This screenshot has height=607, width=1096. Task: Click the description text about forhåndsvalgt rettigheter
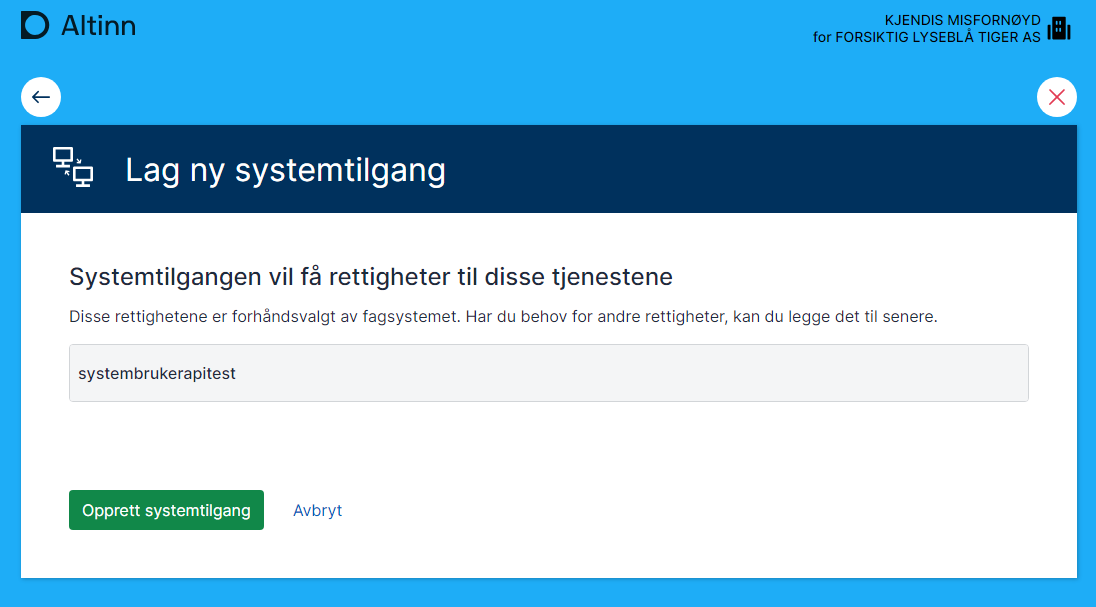(503, 317)
